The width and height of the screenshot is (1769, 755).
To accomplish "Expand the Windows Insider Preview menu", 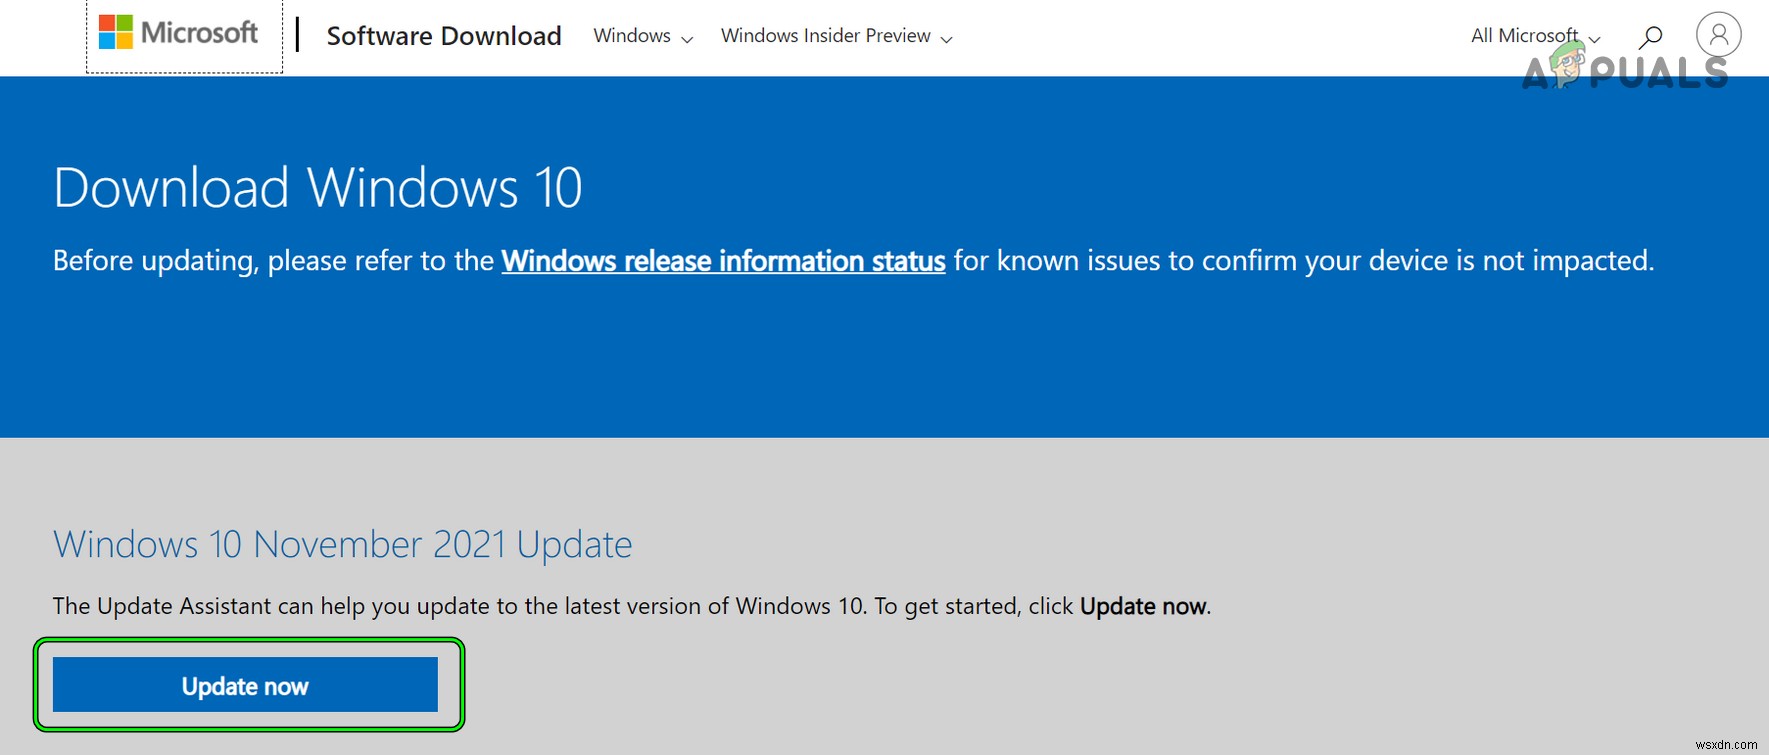I will tap(837, 36).
